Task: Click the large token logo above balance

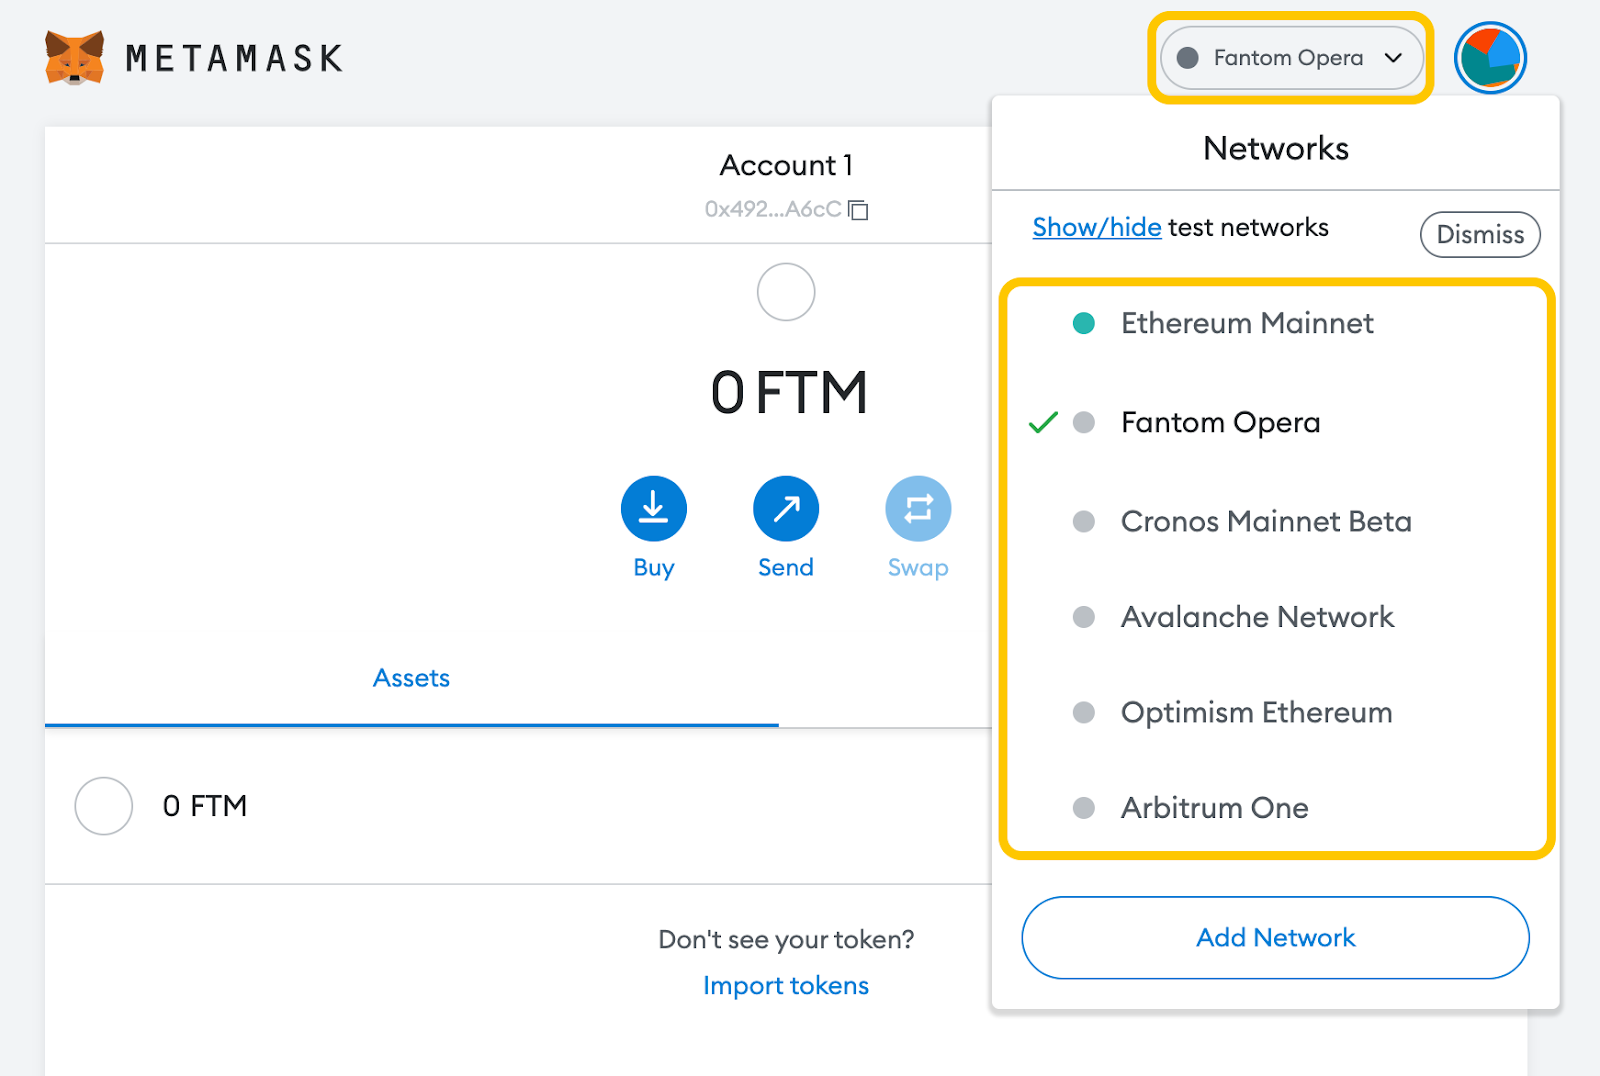Action: point(786,292)
